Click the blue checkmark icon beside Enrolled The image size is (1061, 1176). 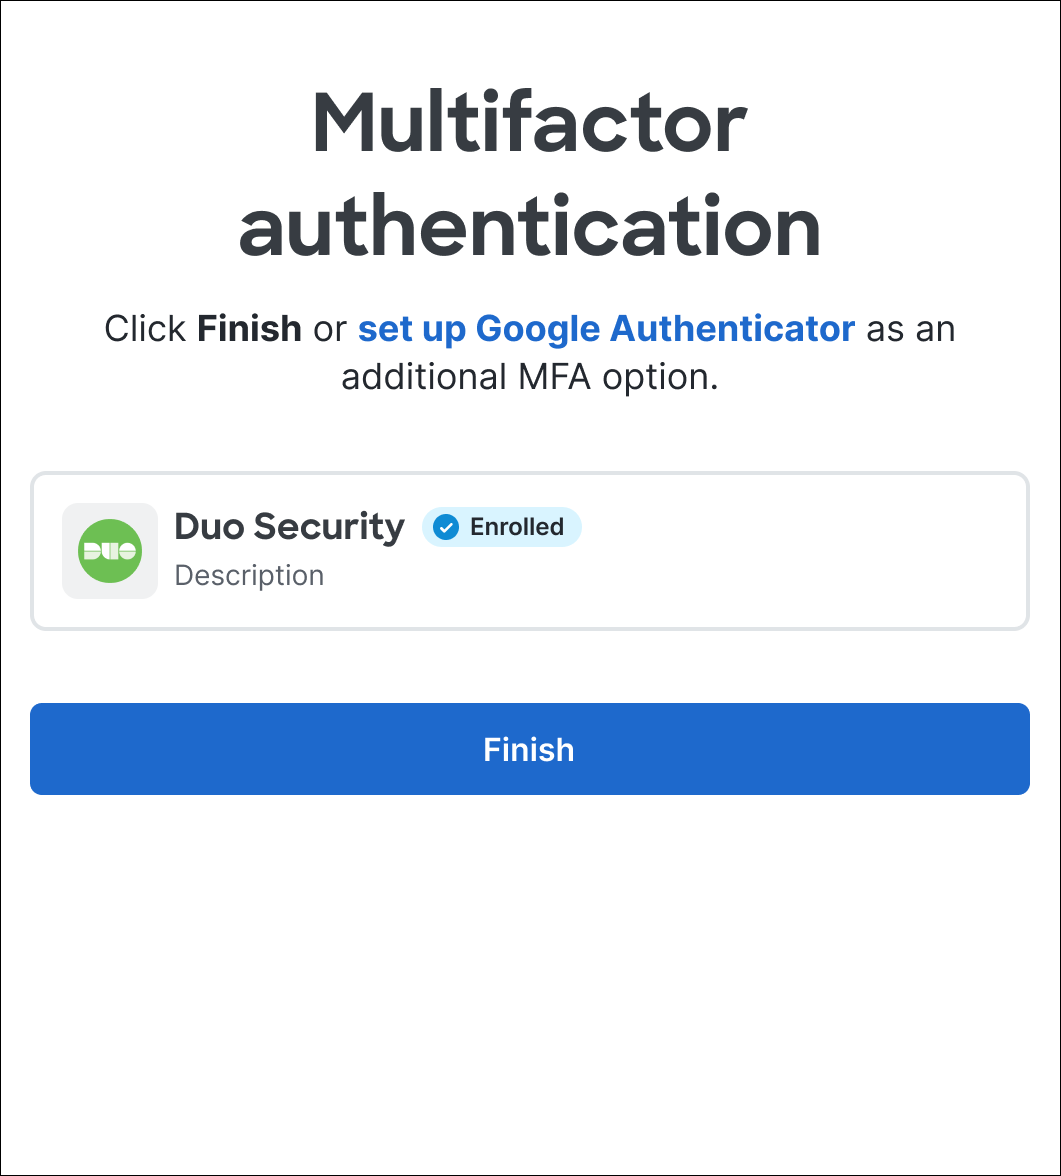point(446,527)
